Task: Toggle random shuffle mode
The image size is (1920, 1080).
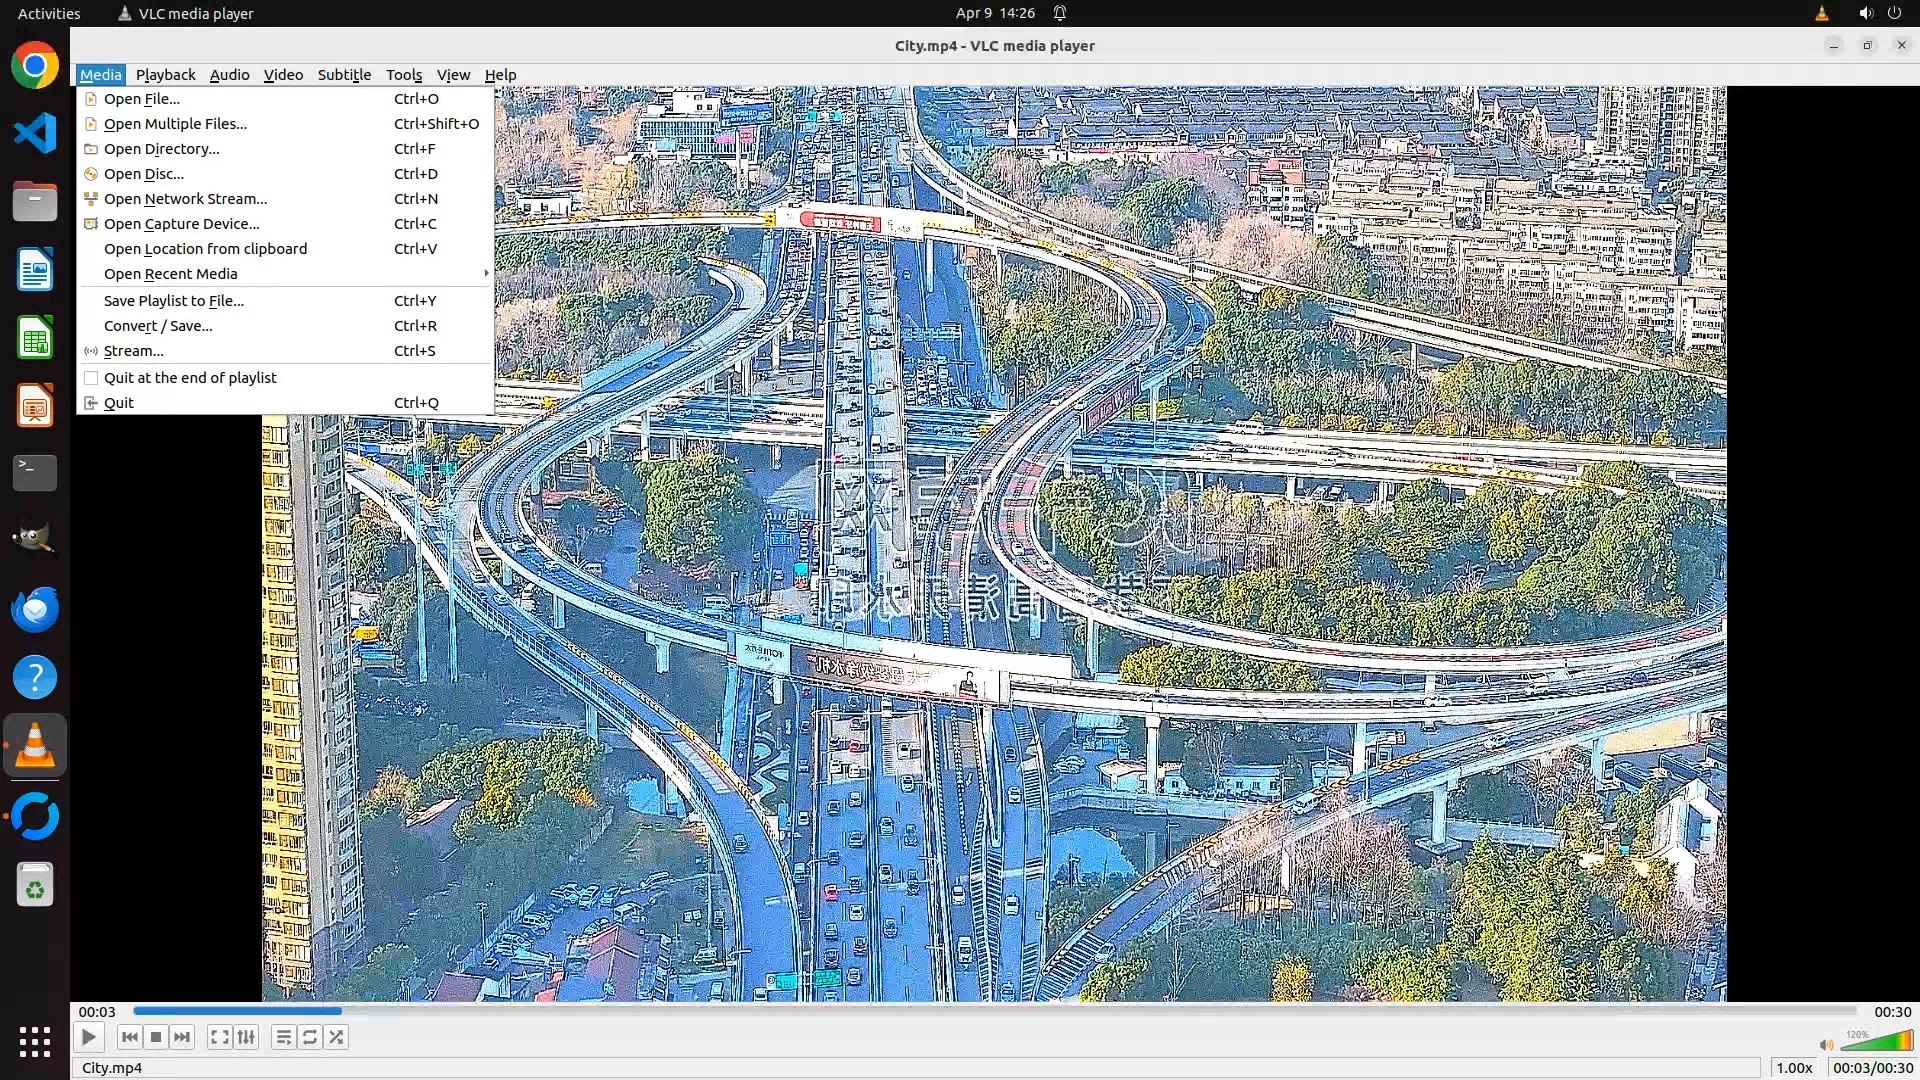Action: [337, 1037]
